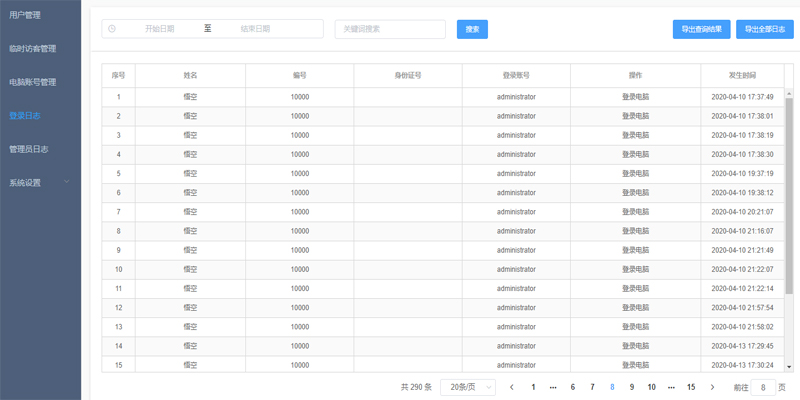This screenshot has height=400, width=800.
Task: Go to previous page with left arrow
Action: tap(512, 387)
